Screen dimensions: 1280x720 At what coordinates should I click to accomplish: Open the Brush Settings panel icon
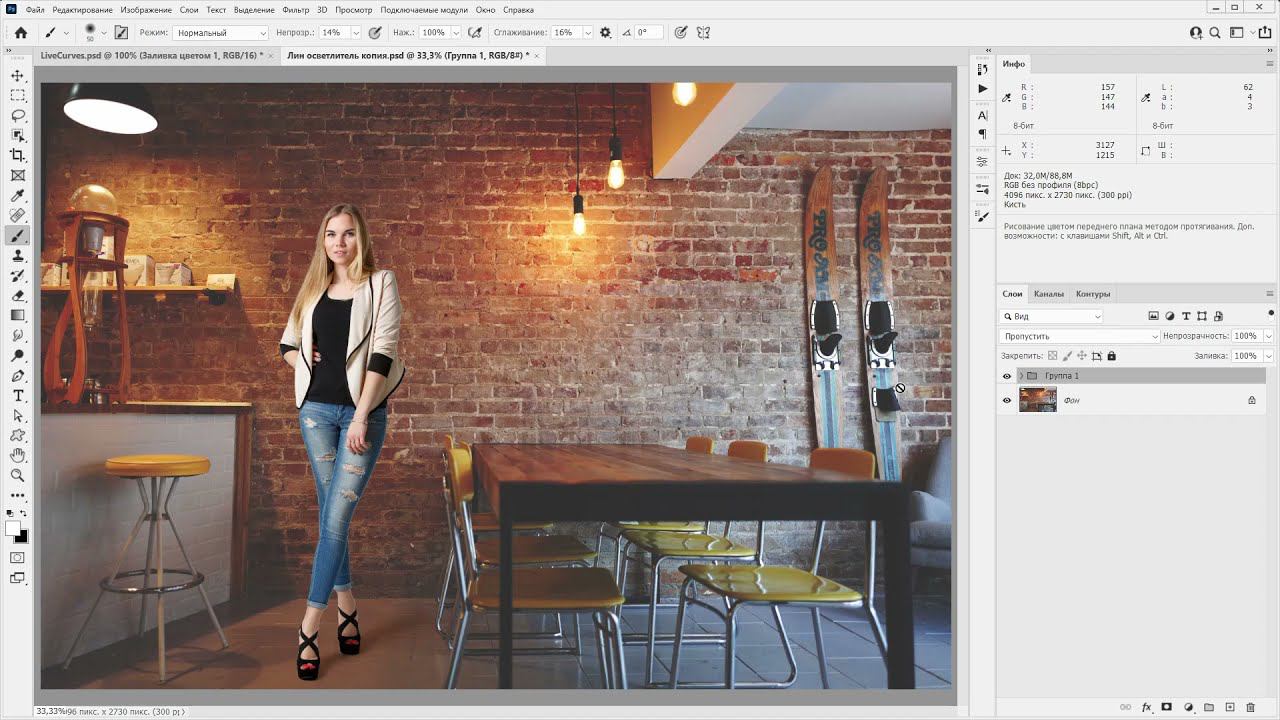982,216
